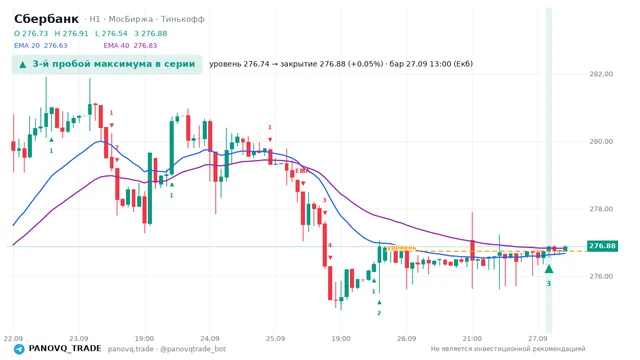Click the panovq.trade website text

[x=131, y=349]
